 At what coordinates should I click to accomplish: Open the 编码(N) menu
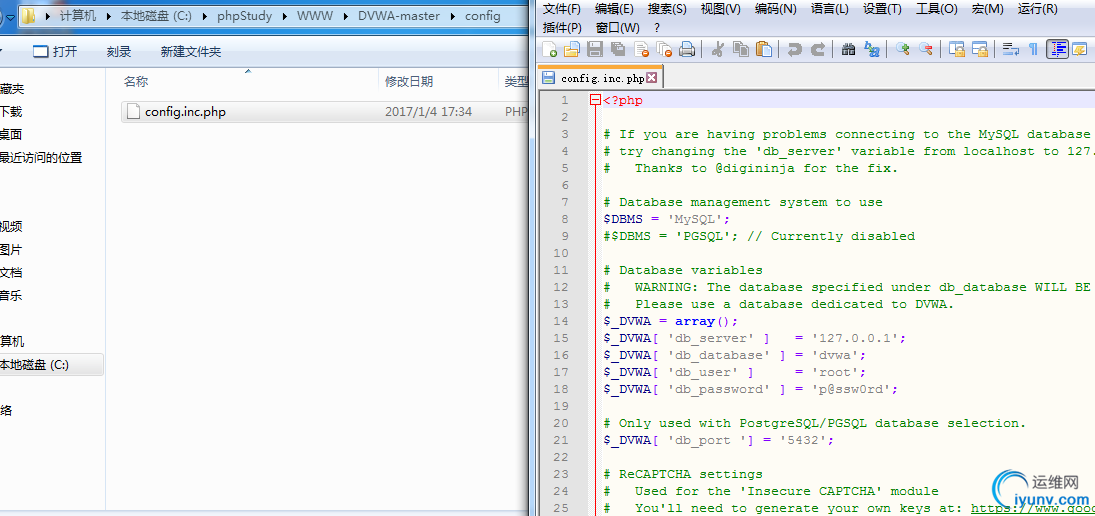point(775,9)
